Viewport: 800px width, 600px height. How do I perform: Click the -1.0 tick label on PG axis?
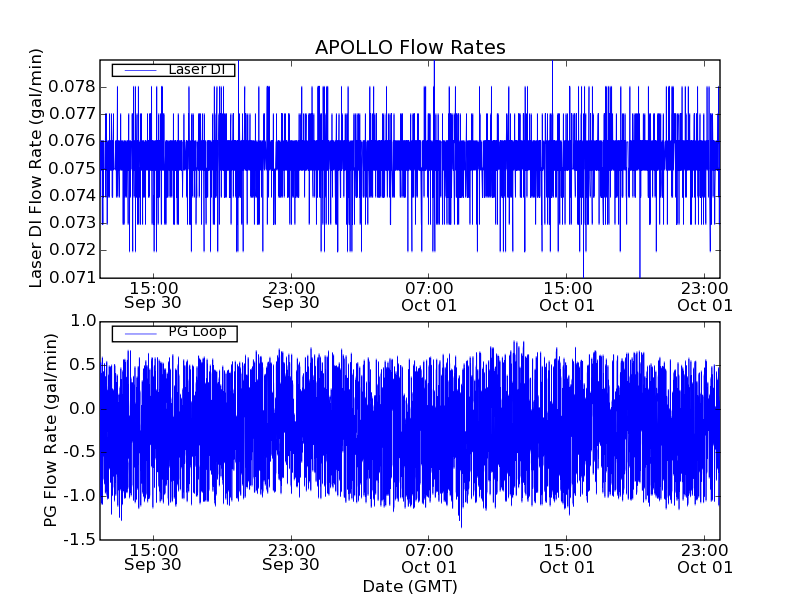tap(80, 496)
